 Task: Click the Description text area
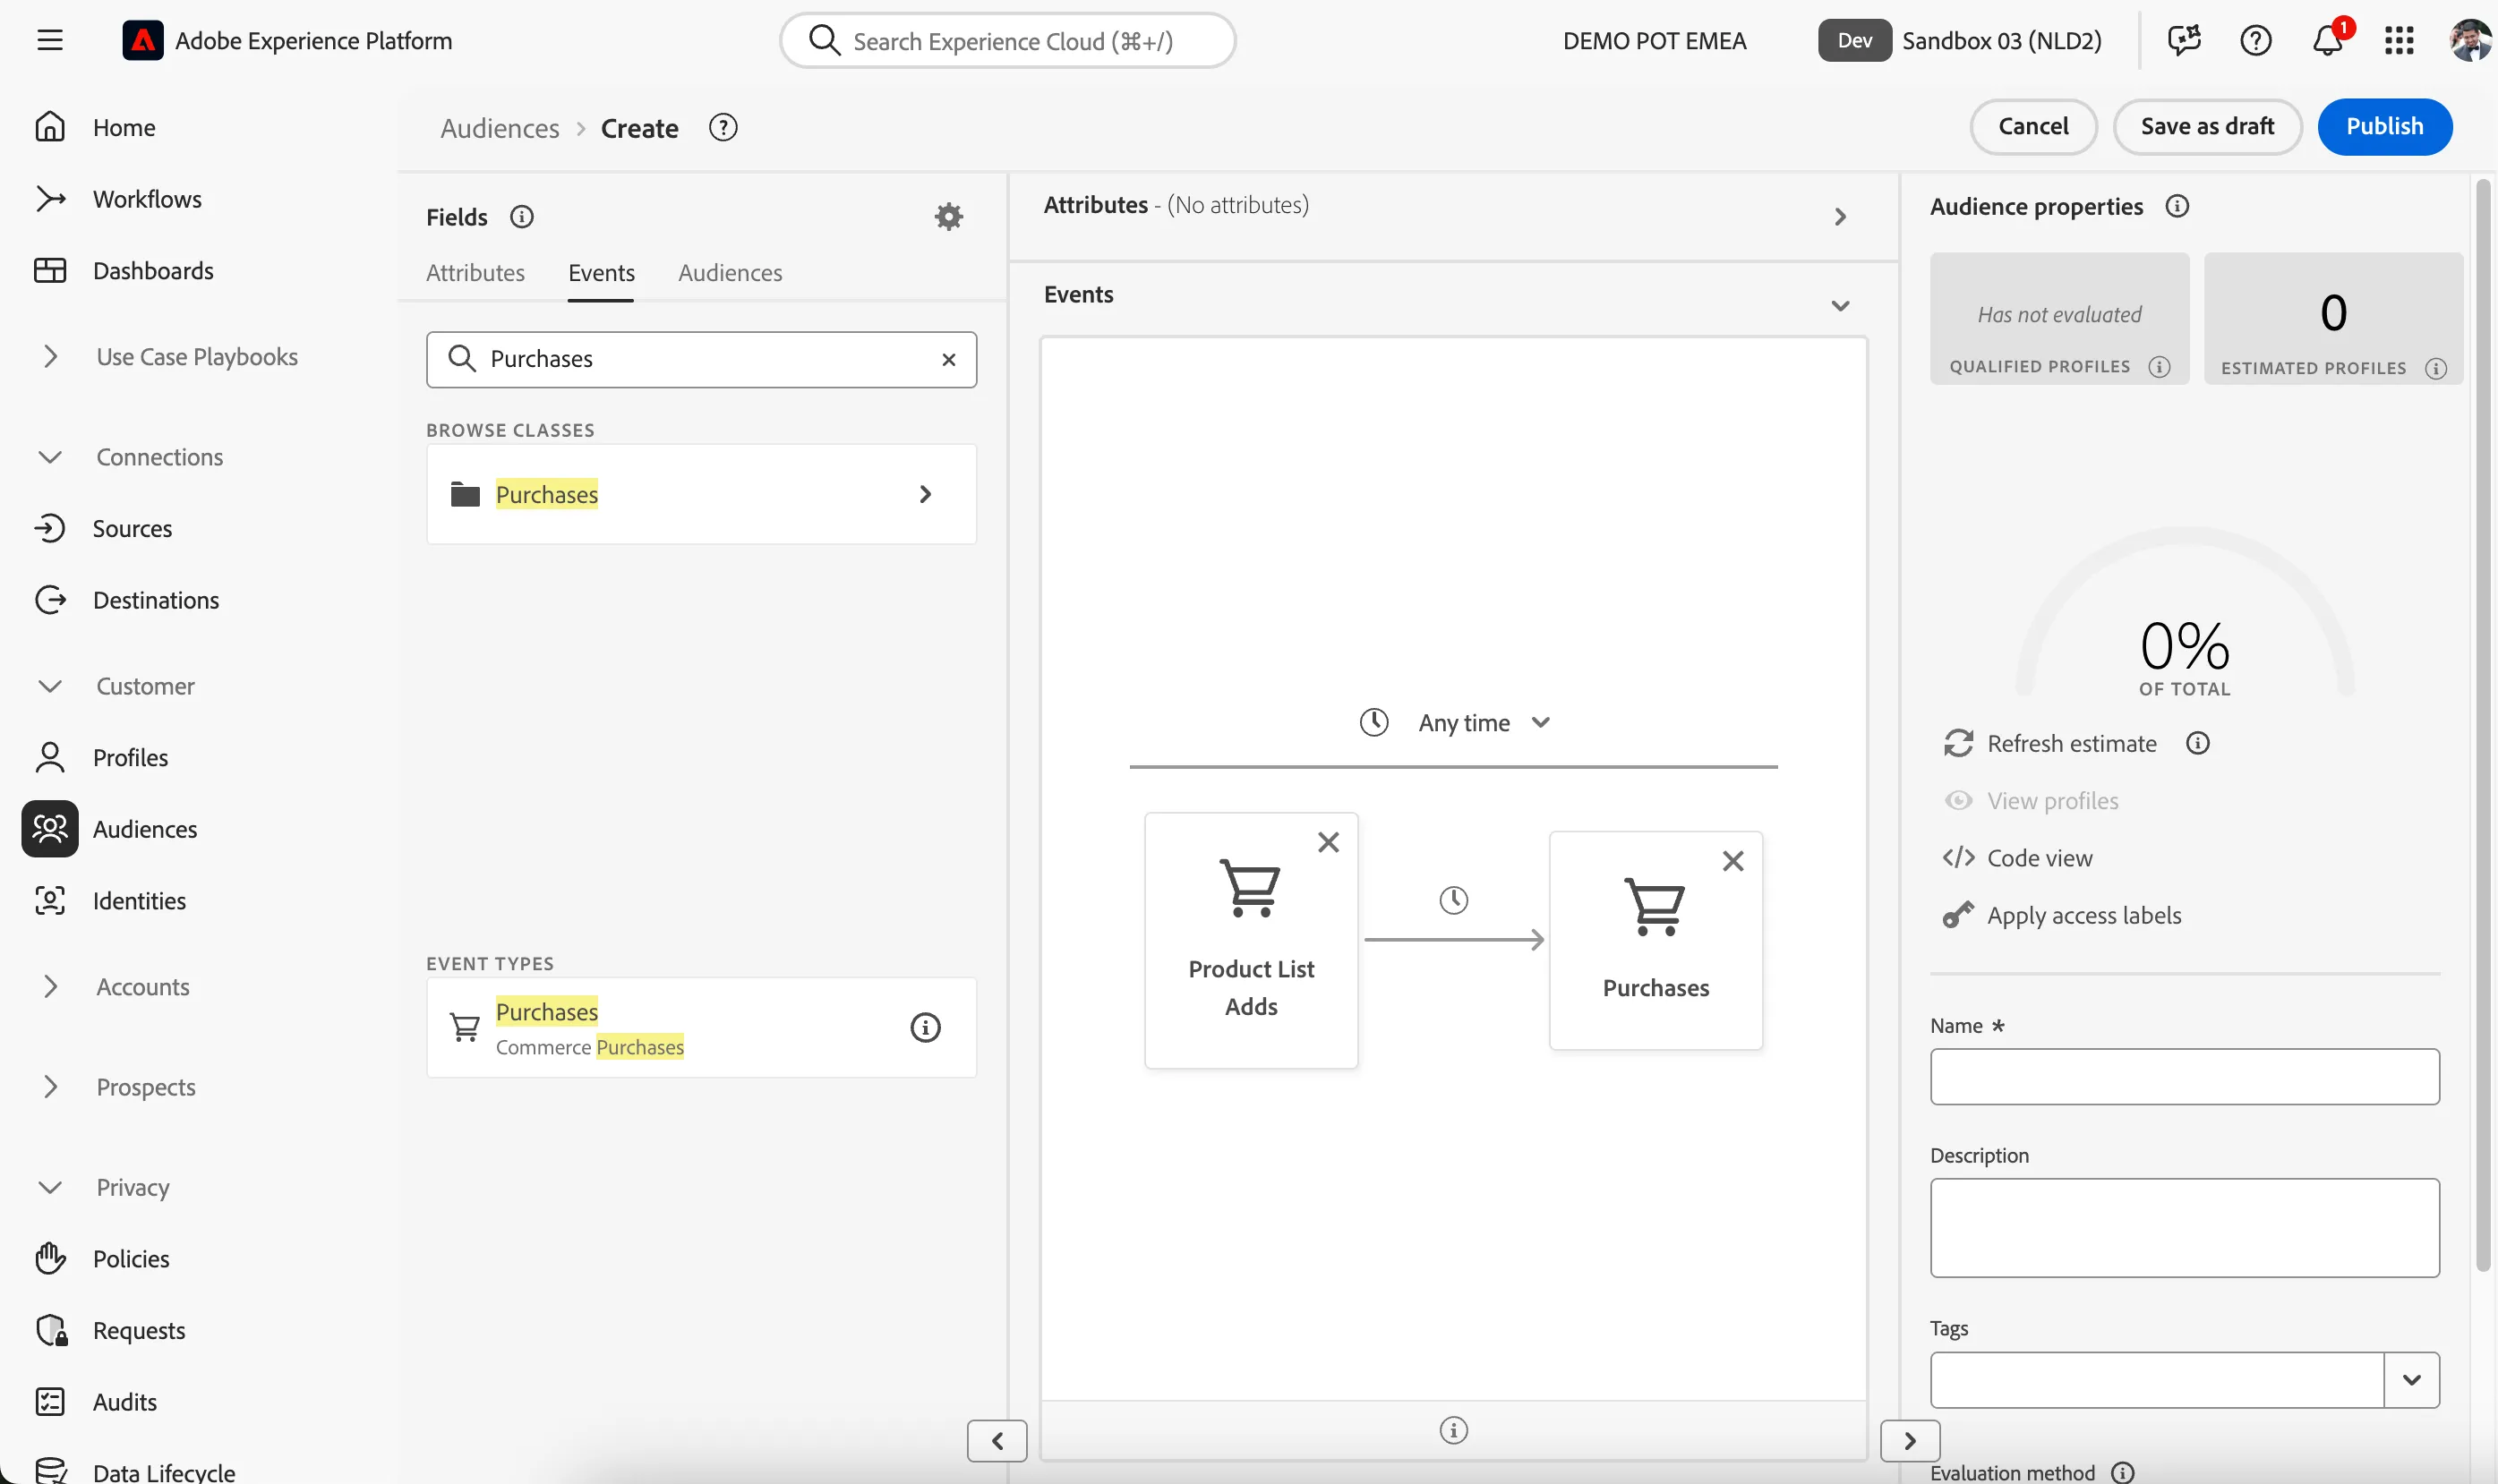pos(2184,1227)
